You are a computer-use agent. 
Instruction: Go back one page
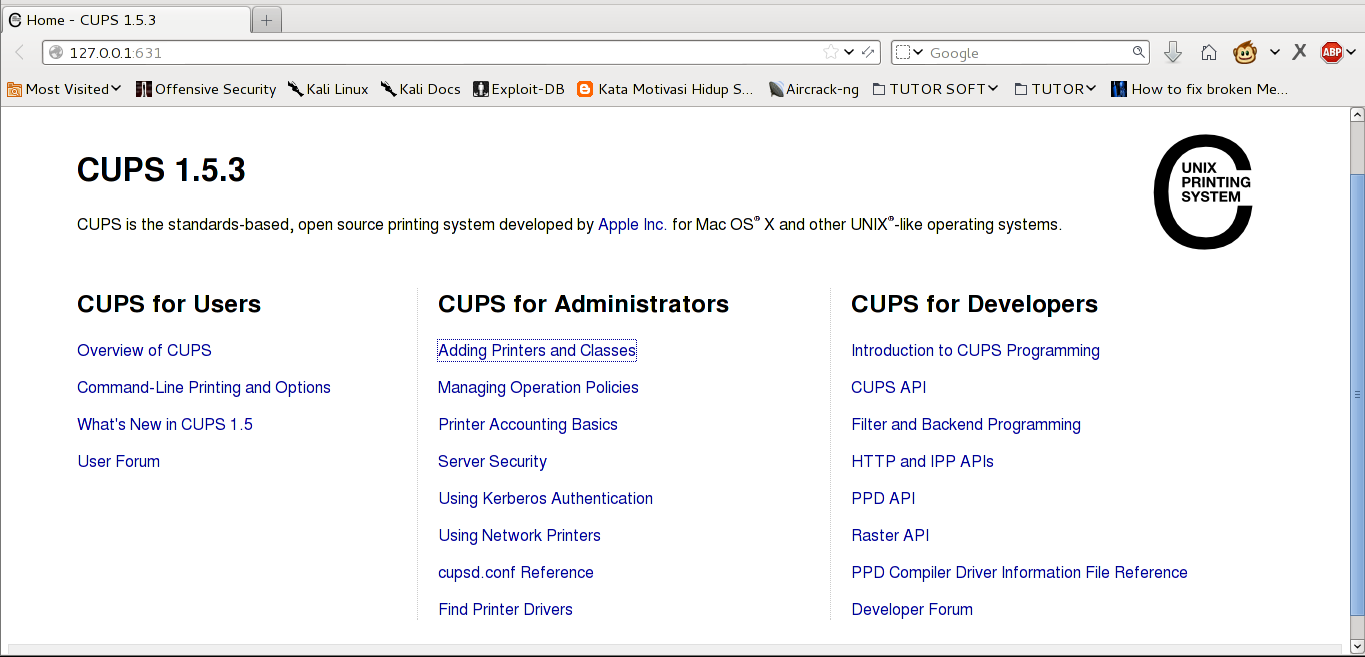click(19, 52)
